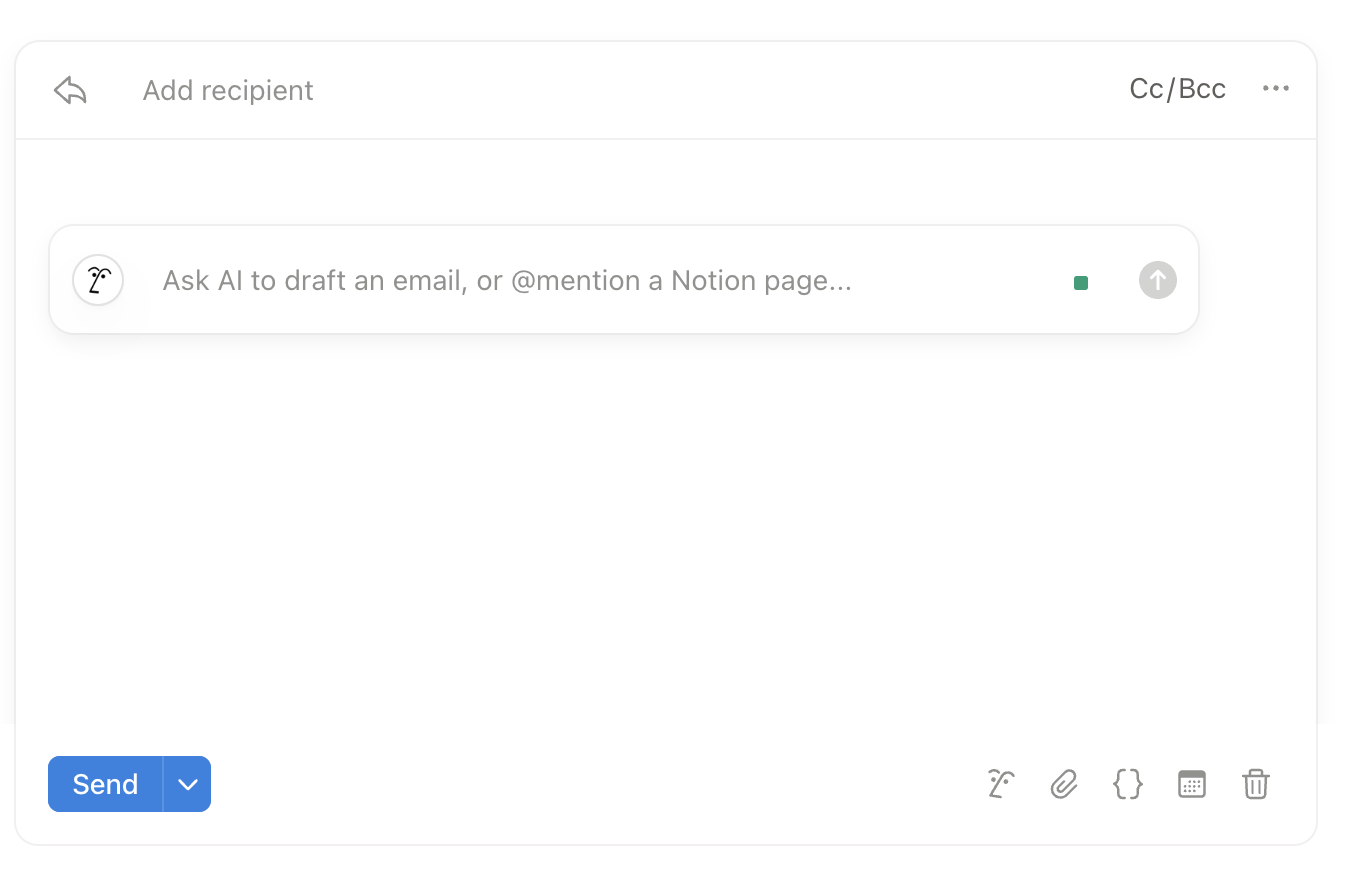Click the reply arrow icon
This screenshot has height=888, width=1348.
coord(68,89)
